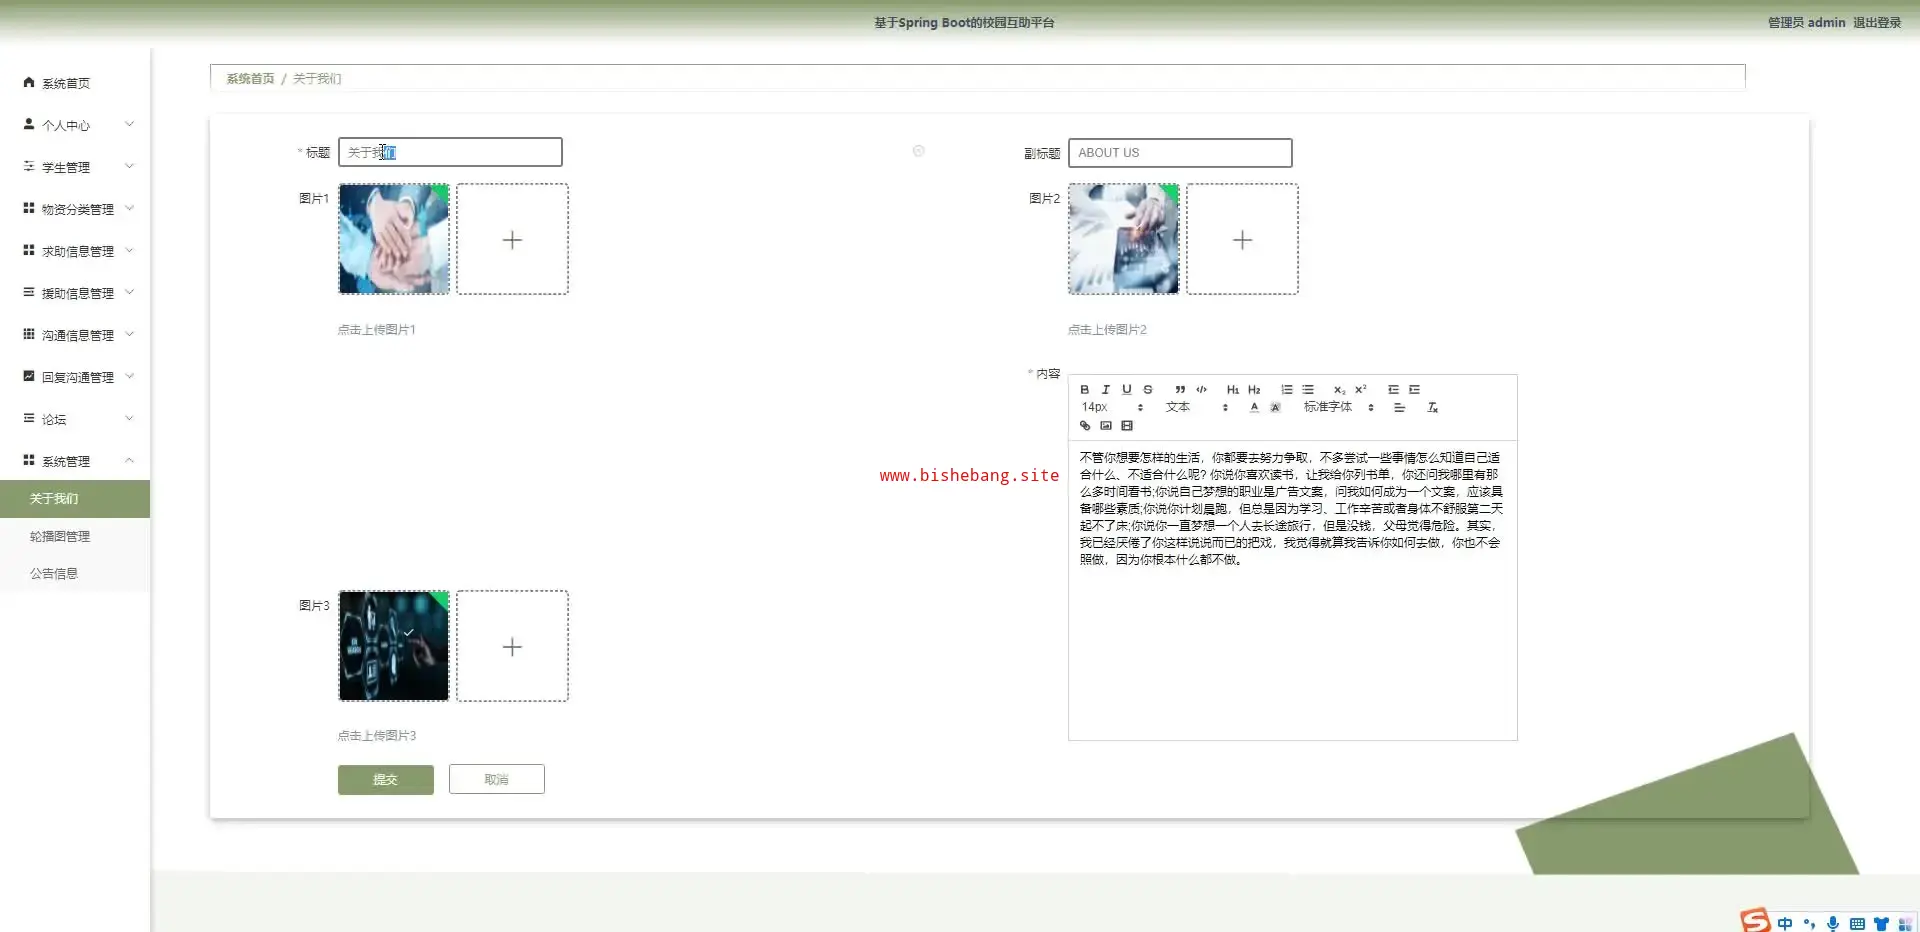Viewport: 1920px width, 932px height.
Task: Expand the 沟通信息管理 sidebar menu
Action: (x=75, y=335)
